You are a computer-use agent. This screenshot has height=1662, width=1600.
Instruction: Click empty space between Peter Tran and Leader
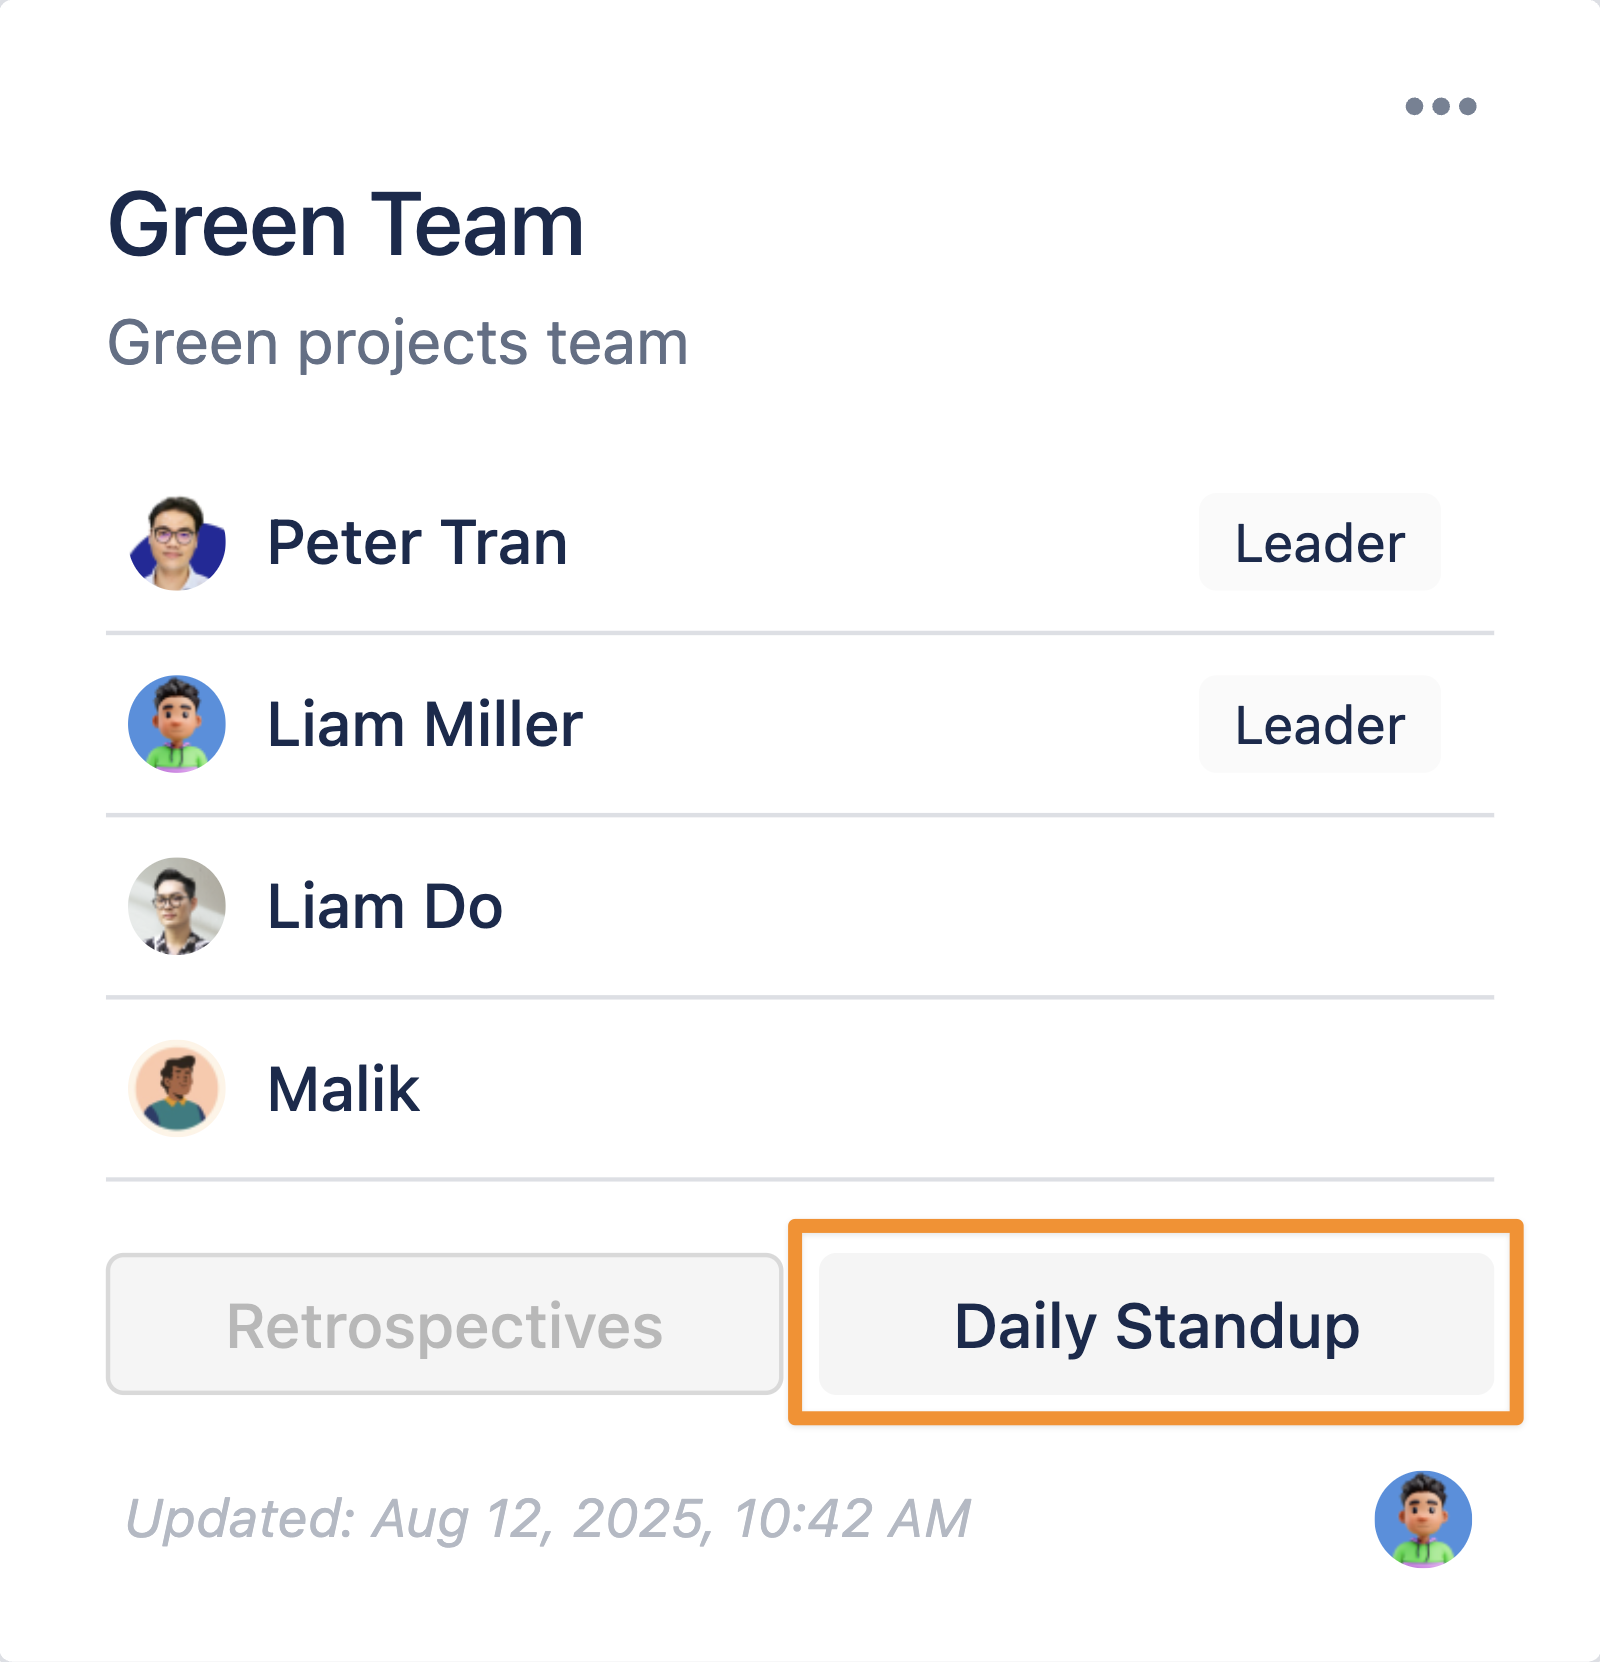point(880,543)
